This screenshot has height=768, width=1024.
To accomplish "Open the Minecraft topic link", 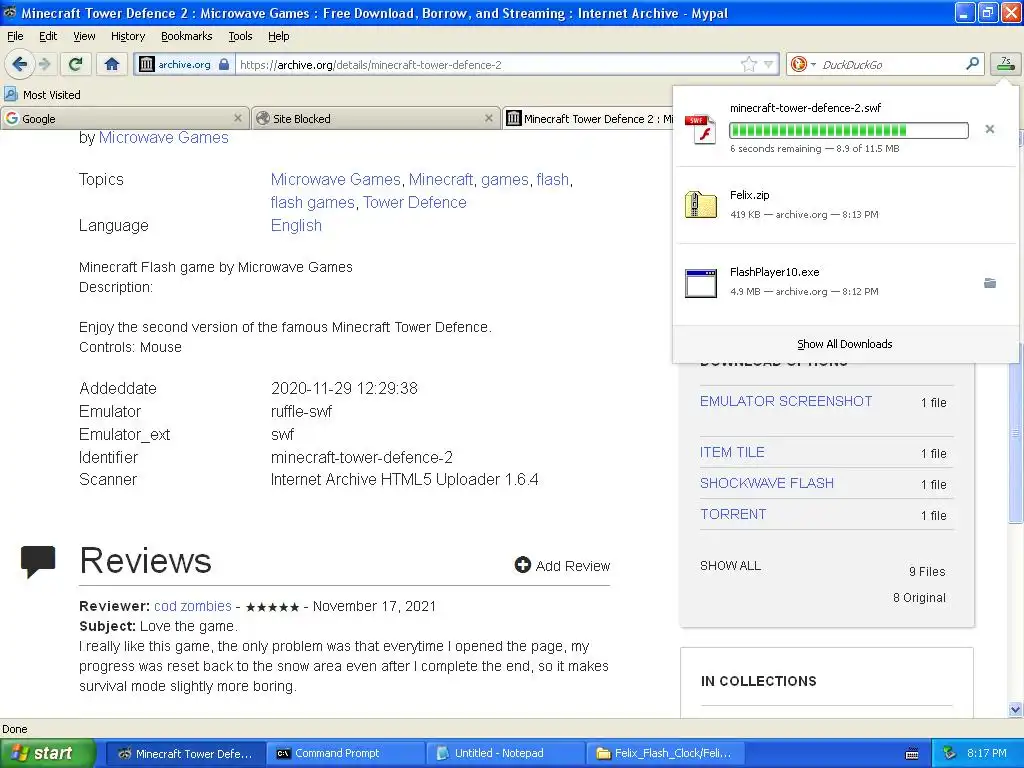I will point(441,180).
